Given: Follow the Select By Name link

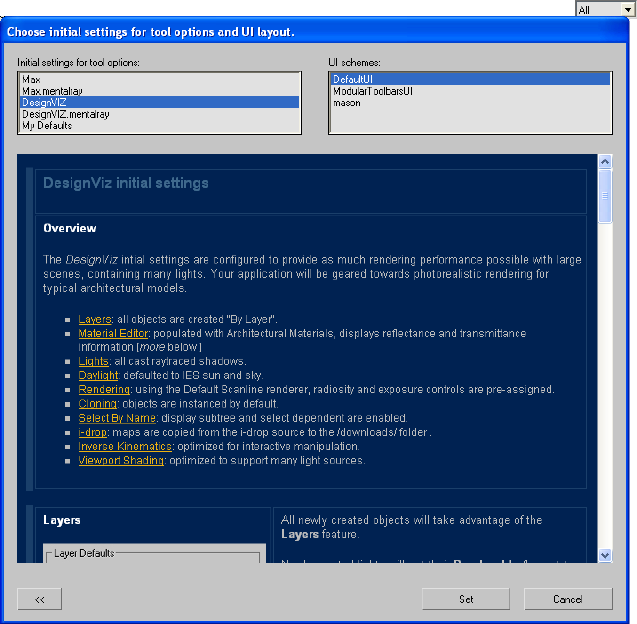Looking at the screenshot, I should click(117, 418).
